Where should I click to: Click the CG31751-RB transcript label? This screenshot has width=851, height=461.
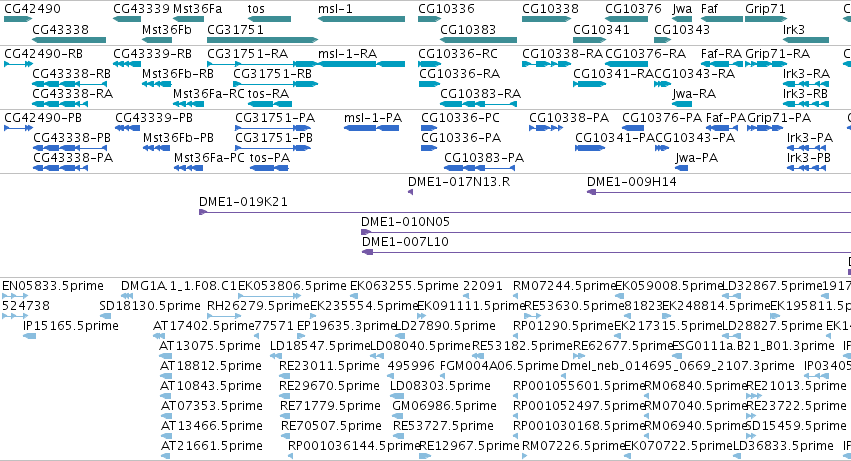coord(272,74)
